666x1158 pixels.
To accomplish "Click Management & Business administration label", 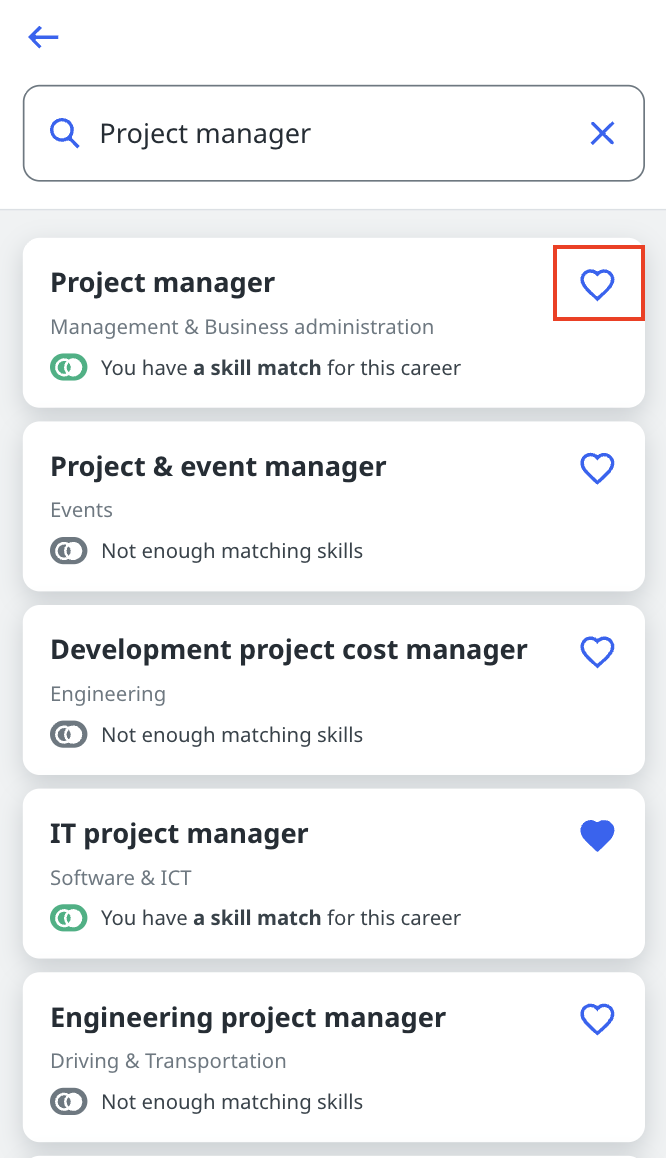I will [x=242, y=327].
